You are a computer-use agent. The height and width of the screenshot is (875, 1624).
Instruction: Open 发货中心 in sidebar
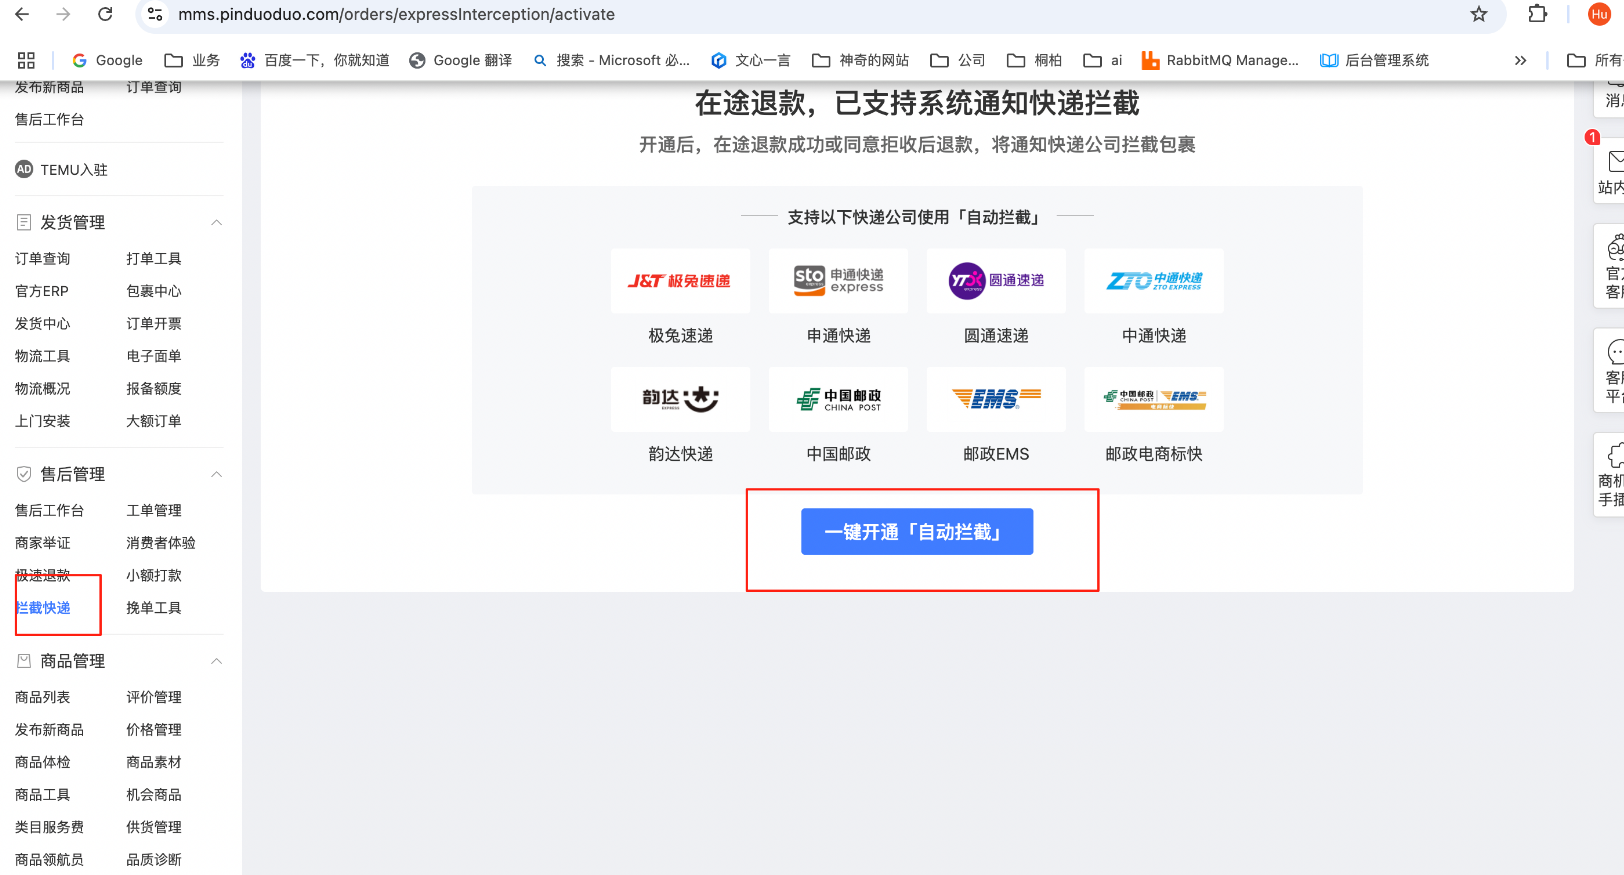(x=43, y=324)
